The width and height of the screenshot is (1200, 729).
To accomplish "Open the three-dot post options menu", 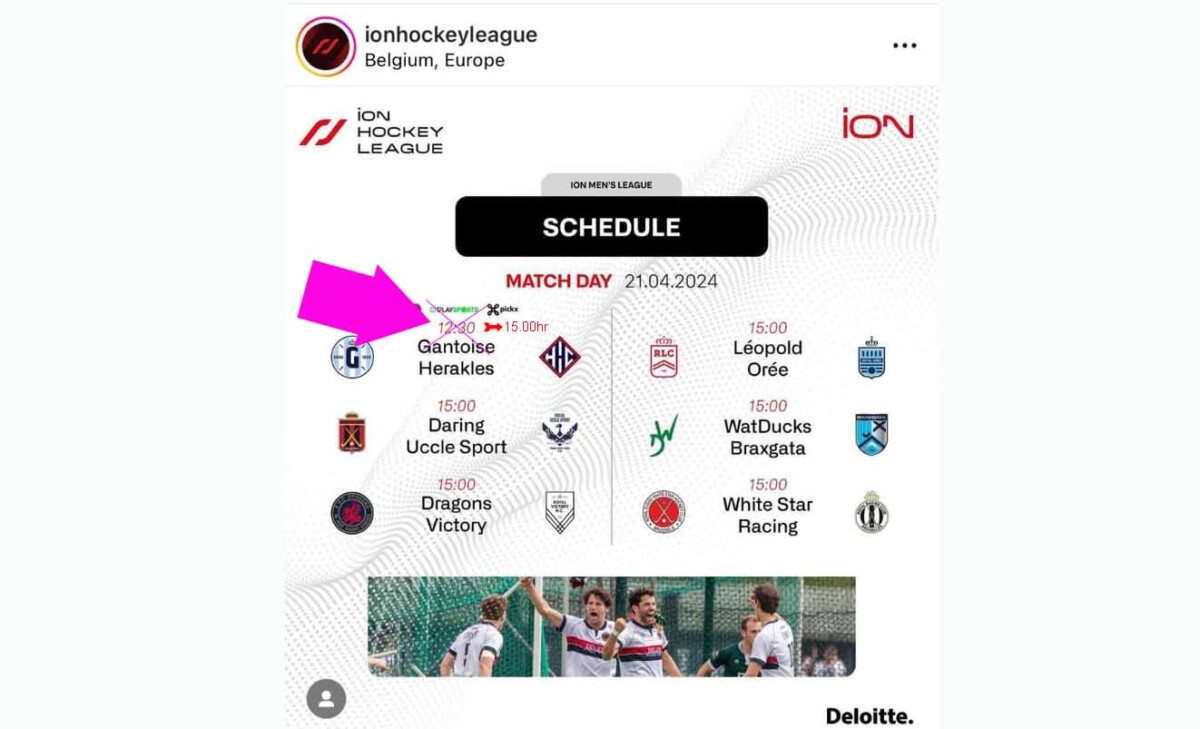I will click(905, 46).
